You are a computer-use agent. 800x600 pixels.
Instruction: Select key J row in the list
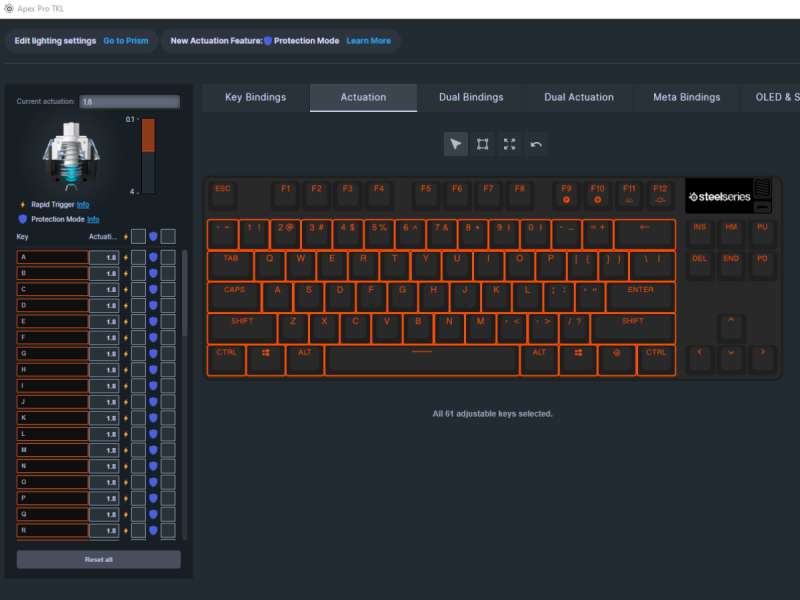click(53, 402)
